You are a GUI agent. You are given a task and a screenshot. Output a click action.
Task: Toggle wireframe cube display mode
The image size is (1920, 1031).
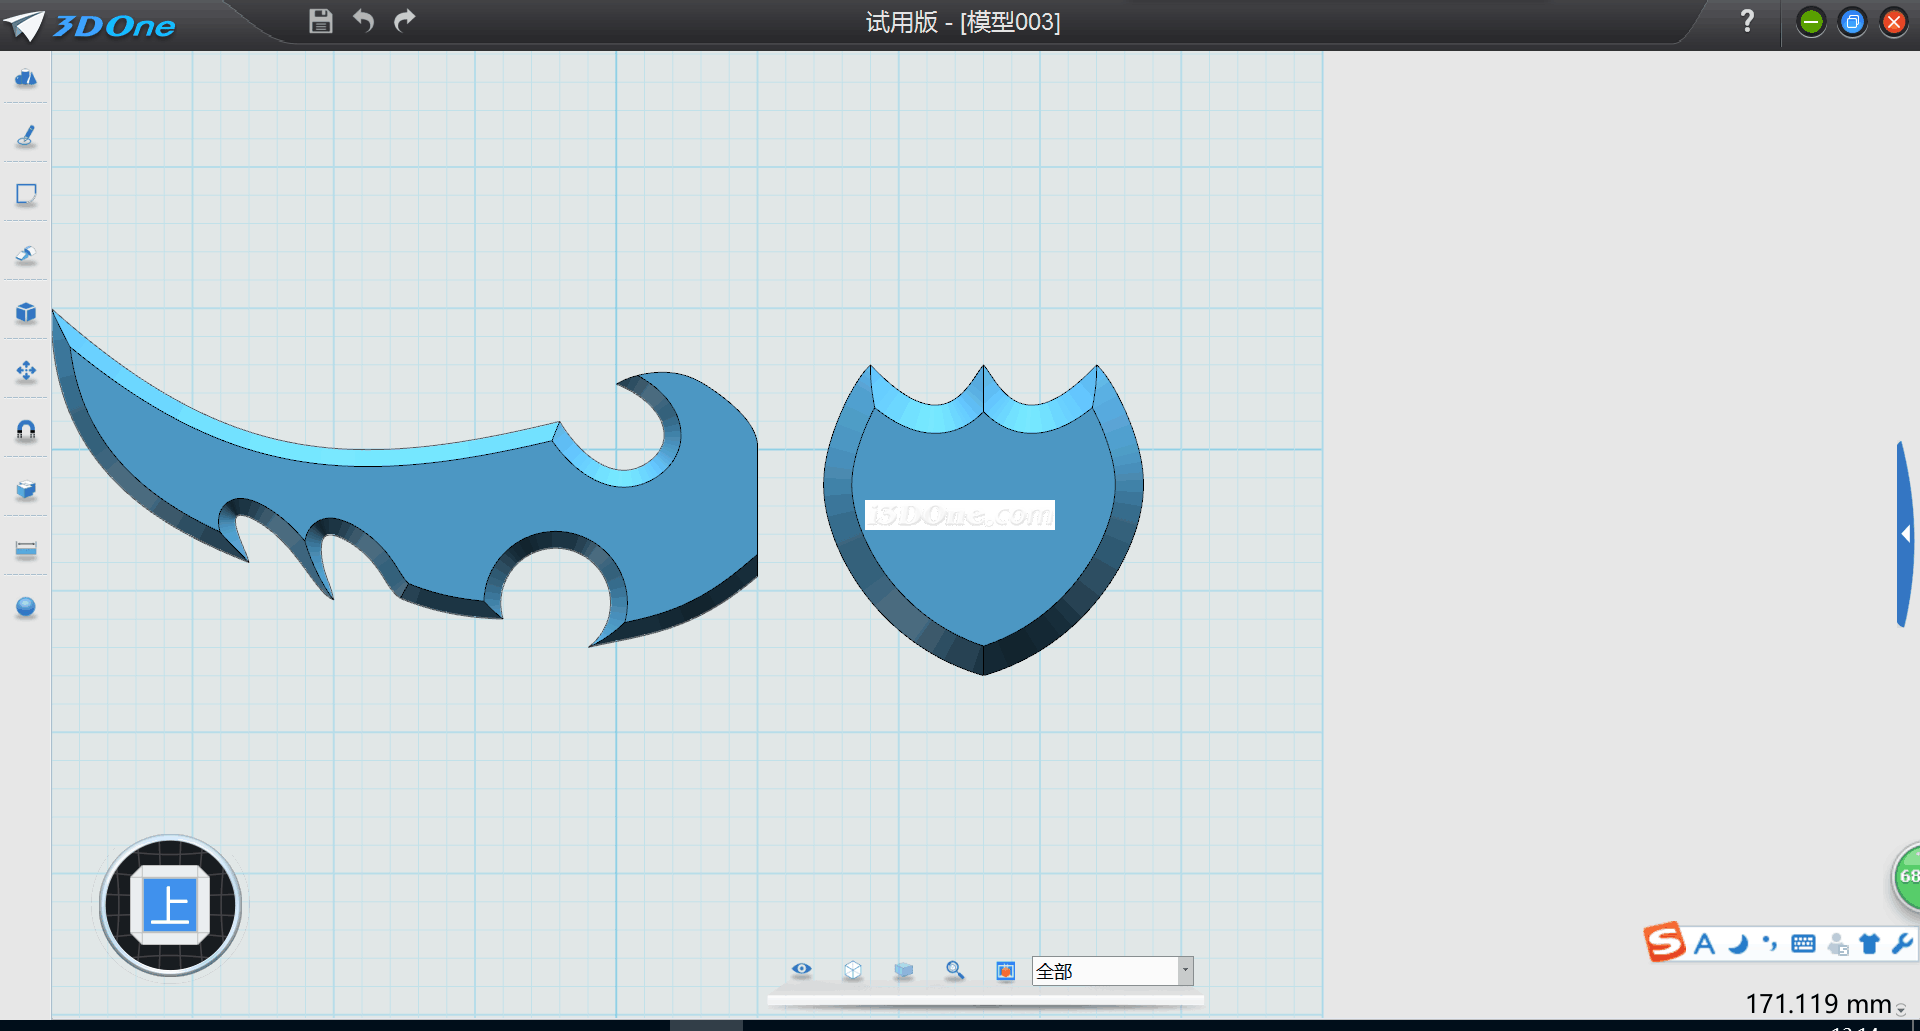(x=853, y=970)
